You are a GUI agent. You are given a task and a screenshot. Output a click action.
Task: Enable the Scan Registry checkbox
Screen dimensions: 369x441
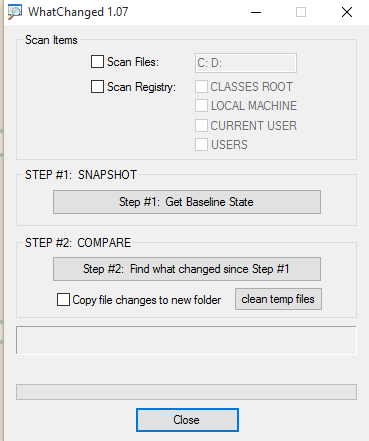point(97,87)
